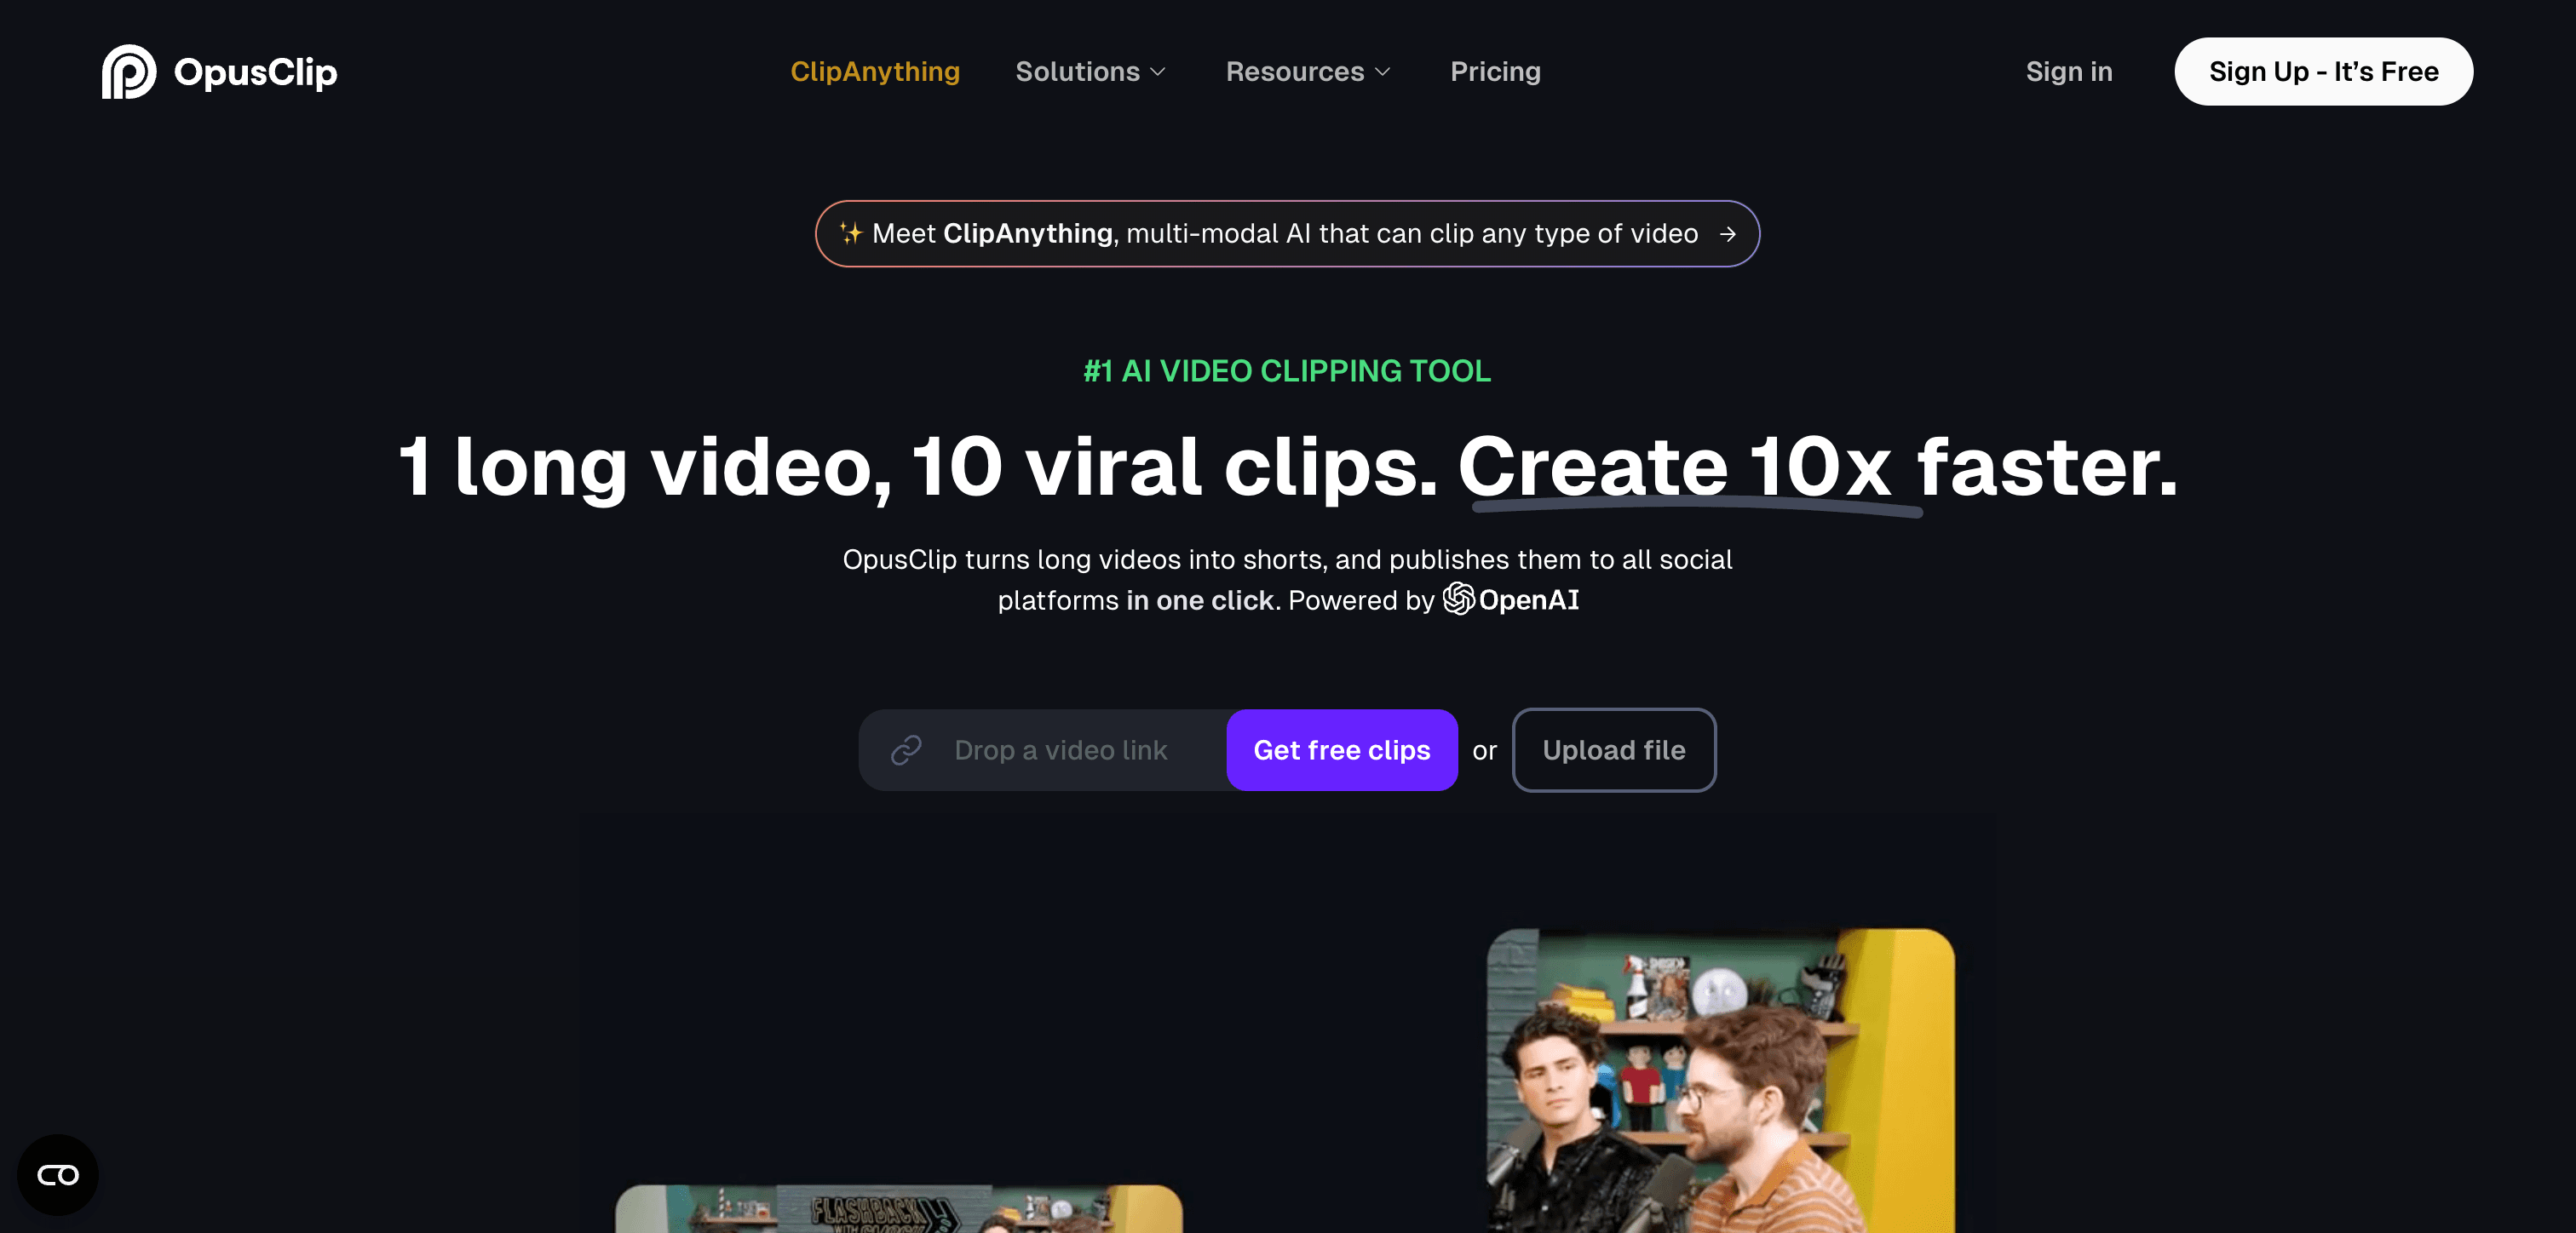Toggle the bottom-left circular icon
The height and width of the screenshot is (1233, 2576).
click(59, 1174)
